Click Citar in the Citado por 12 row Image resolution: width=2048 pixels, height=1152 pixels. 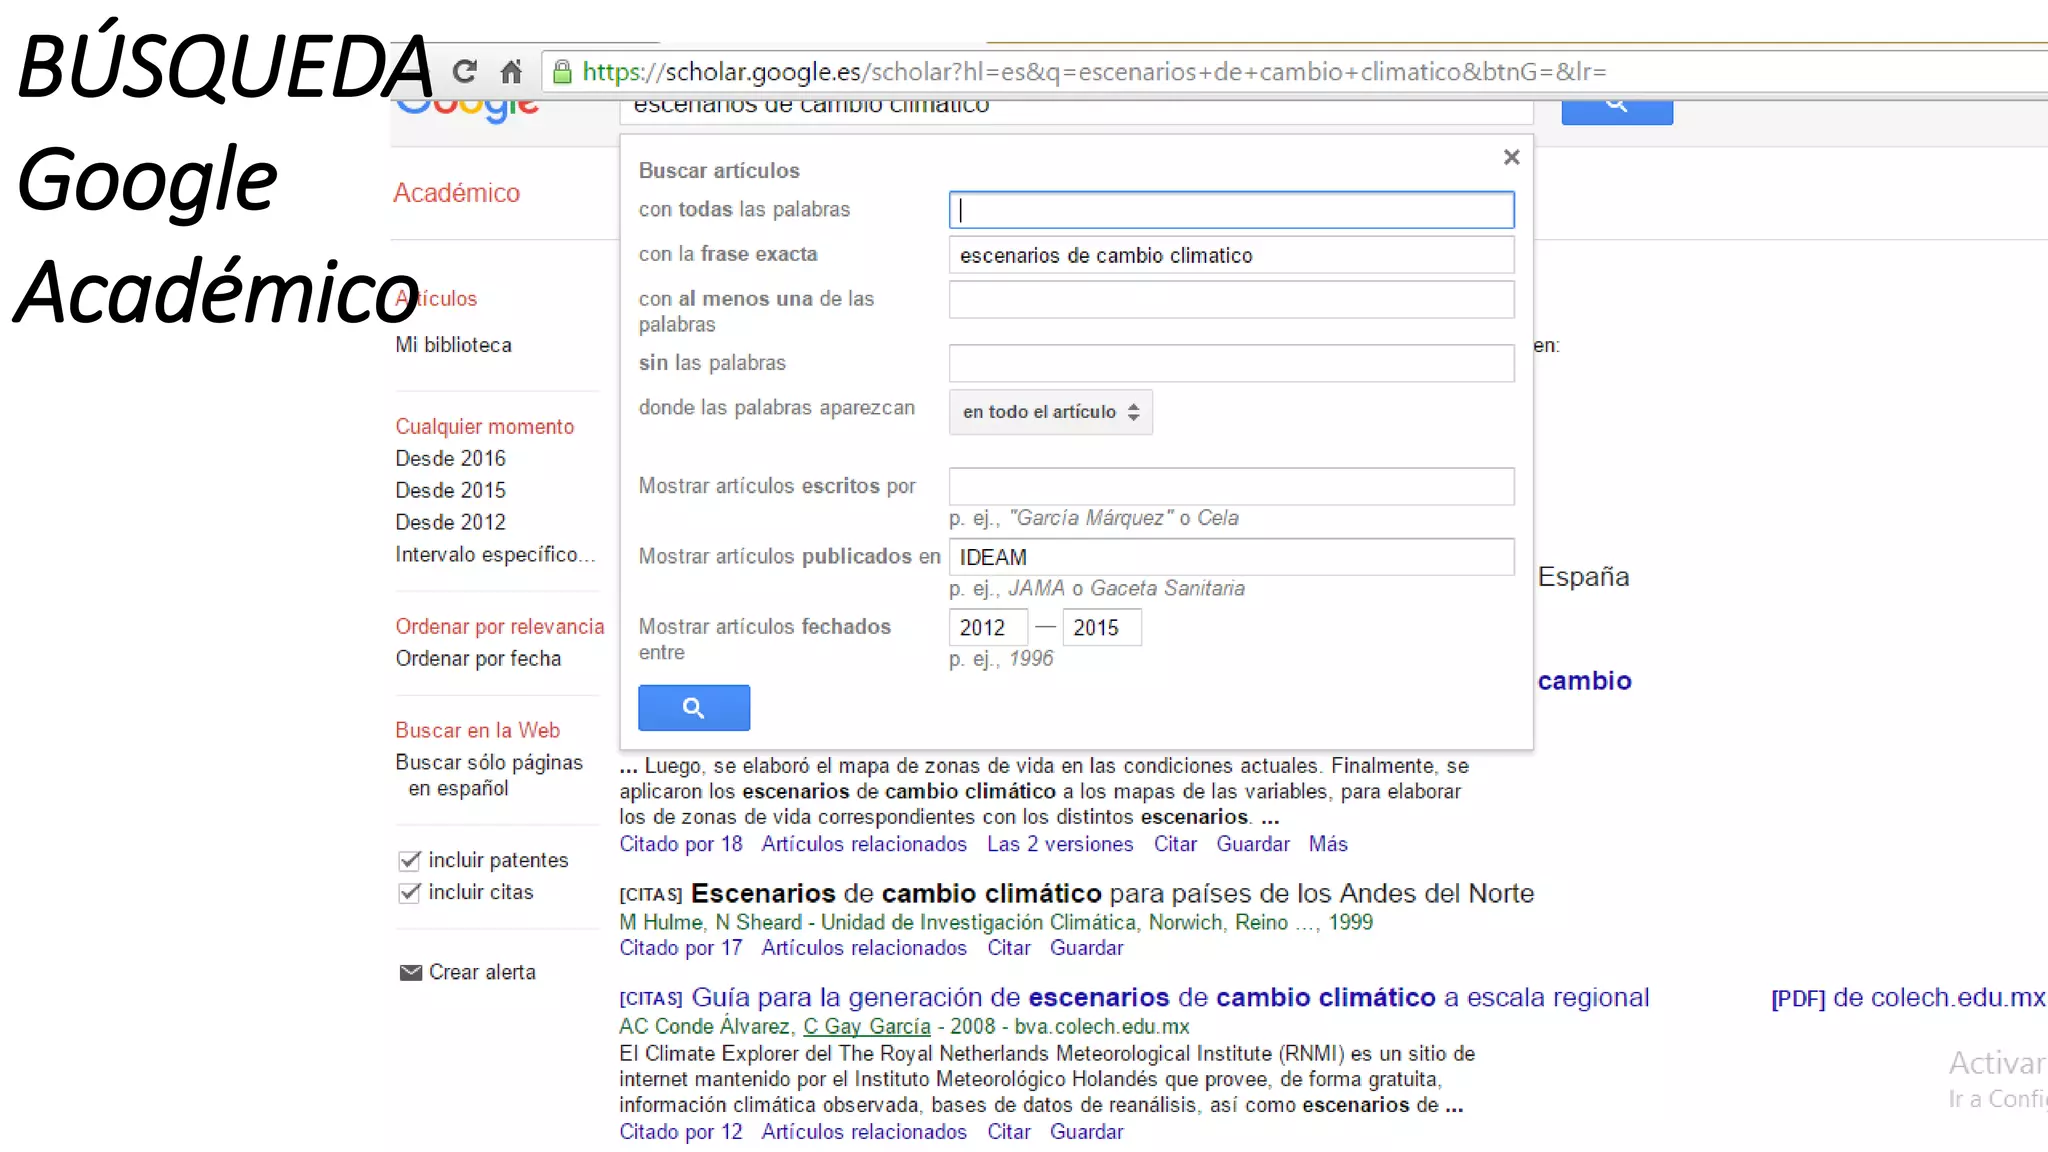[x=1008, y=1132]
